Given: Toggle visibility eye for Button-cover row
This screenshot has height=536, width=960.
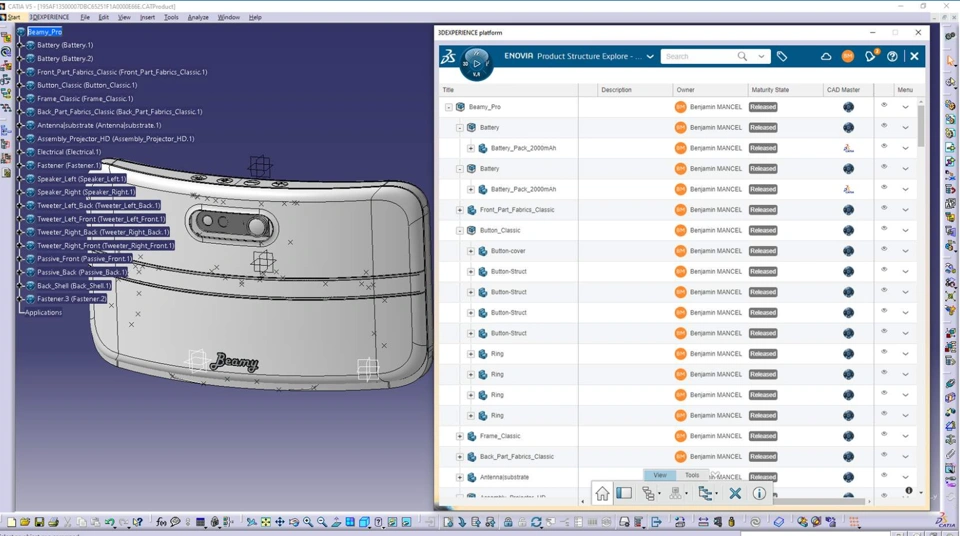Looking at the screenshot, I should [884, 249].
